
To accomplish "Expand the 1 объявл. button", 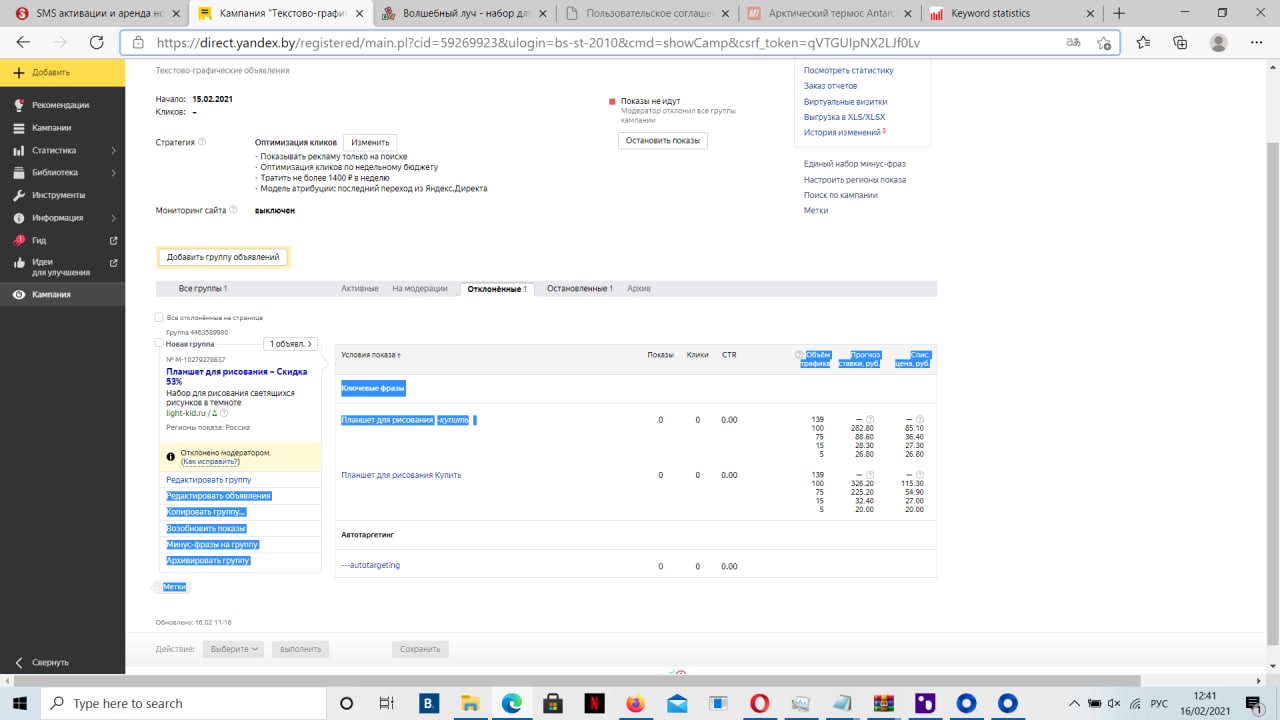I will 291,344.
